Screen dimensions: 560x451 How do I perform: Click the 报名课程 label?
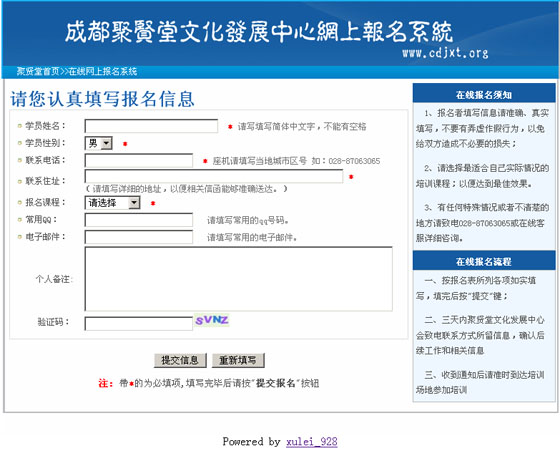coord(45,202)
